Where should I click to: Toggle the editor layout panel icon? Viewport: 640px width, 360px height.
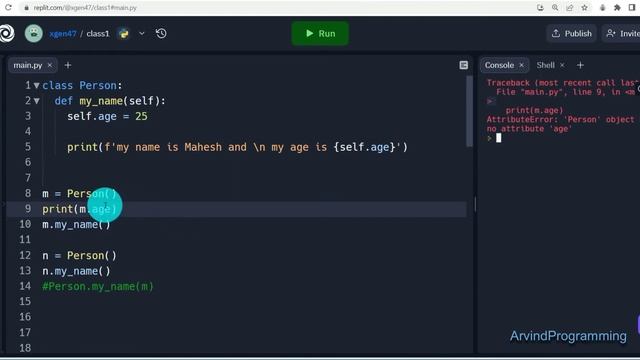[463, 65]
